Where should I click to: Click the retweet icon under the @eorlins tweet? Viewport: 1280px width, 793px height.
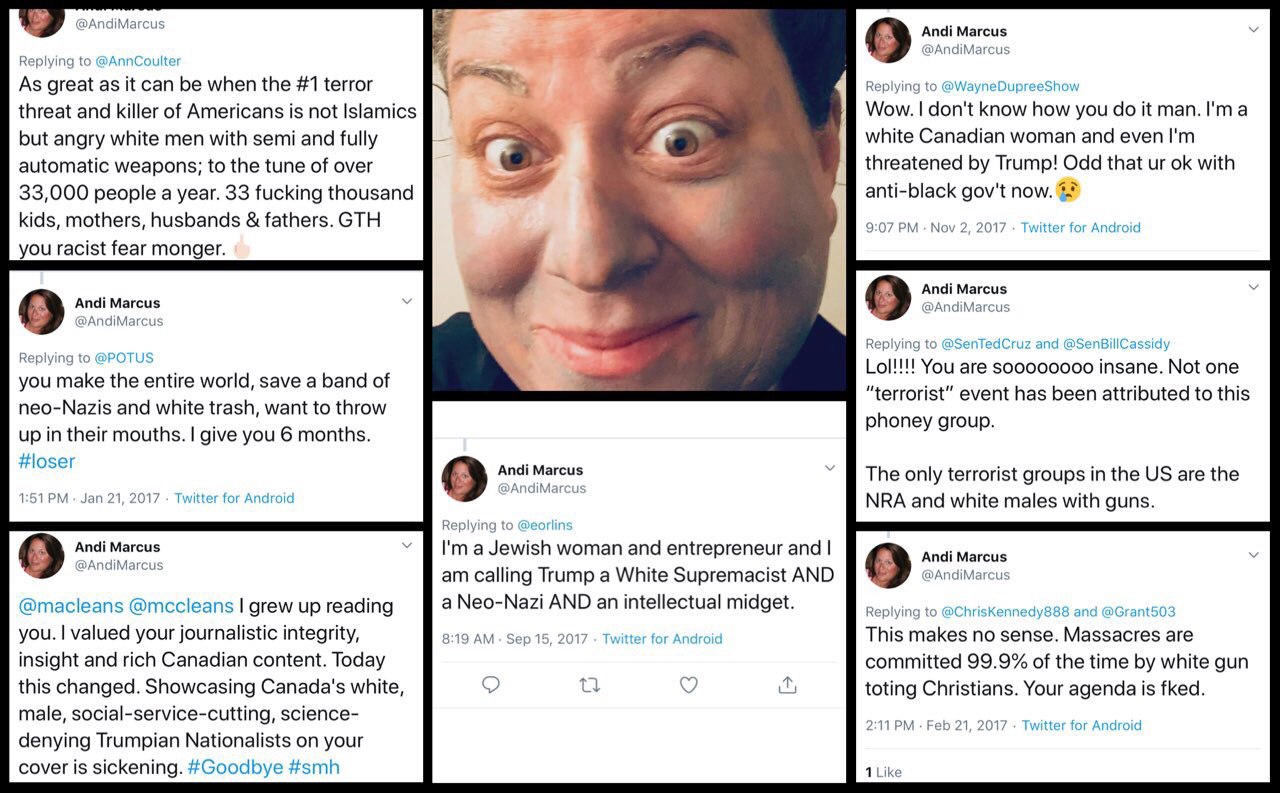590,685
